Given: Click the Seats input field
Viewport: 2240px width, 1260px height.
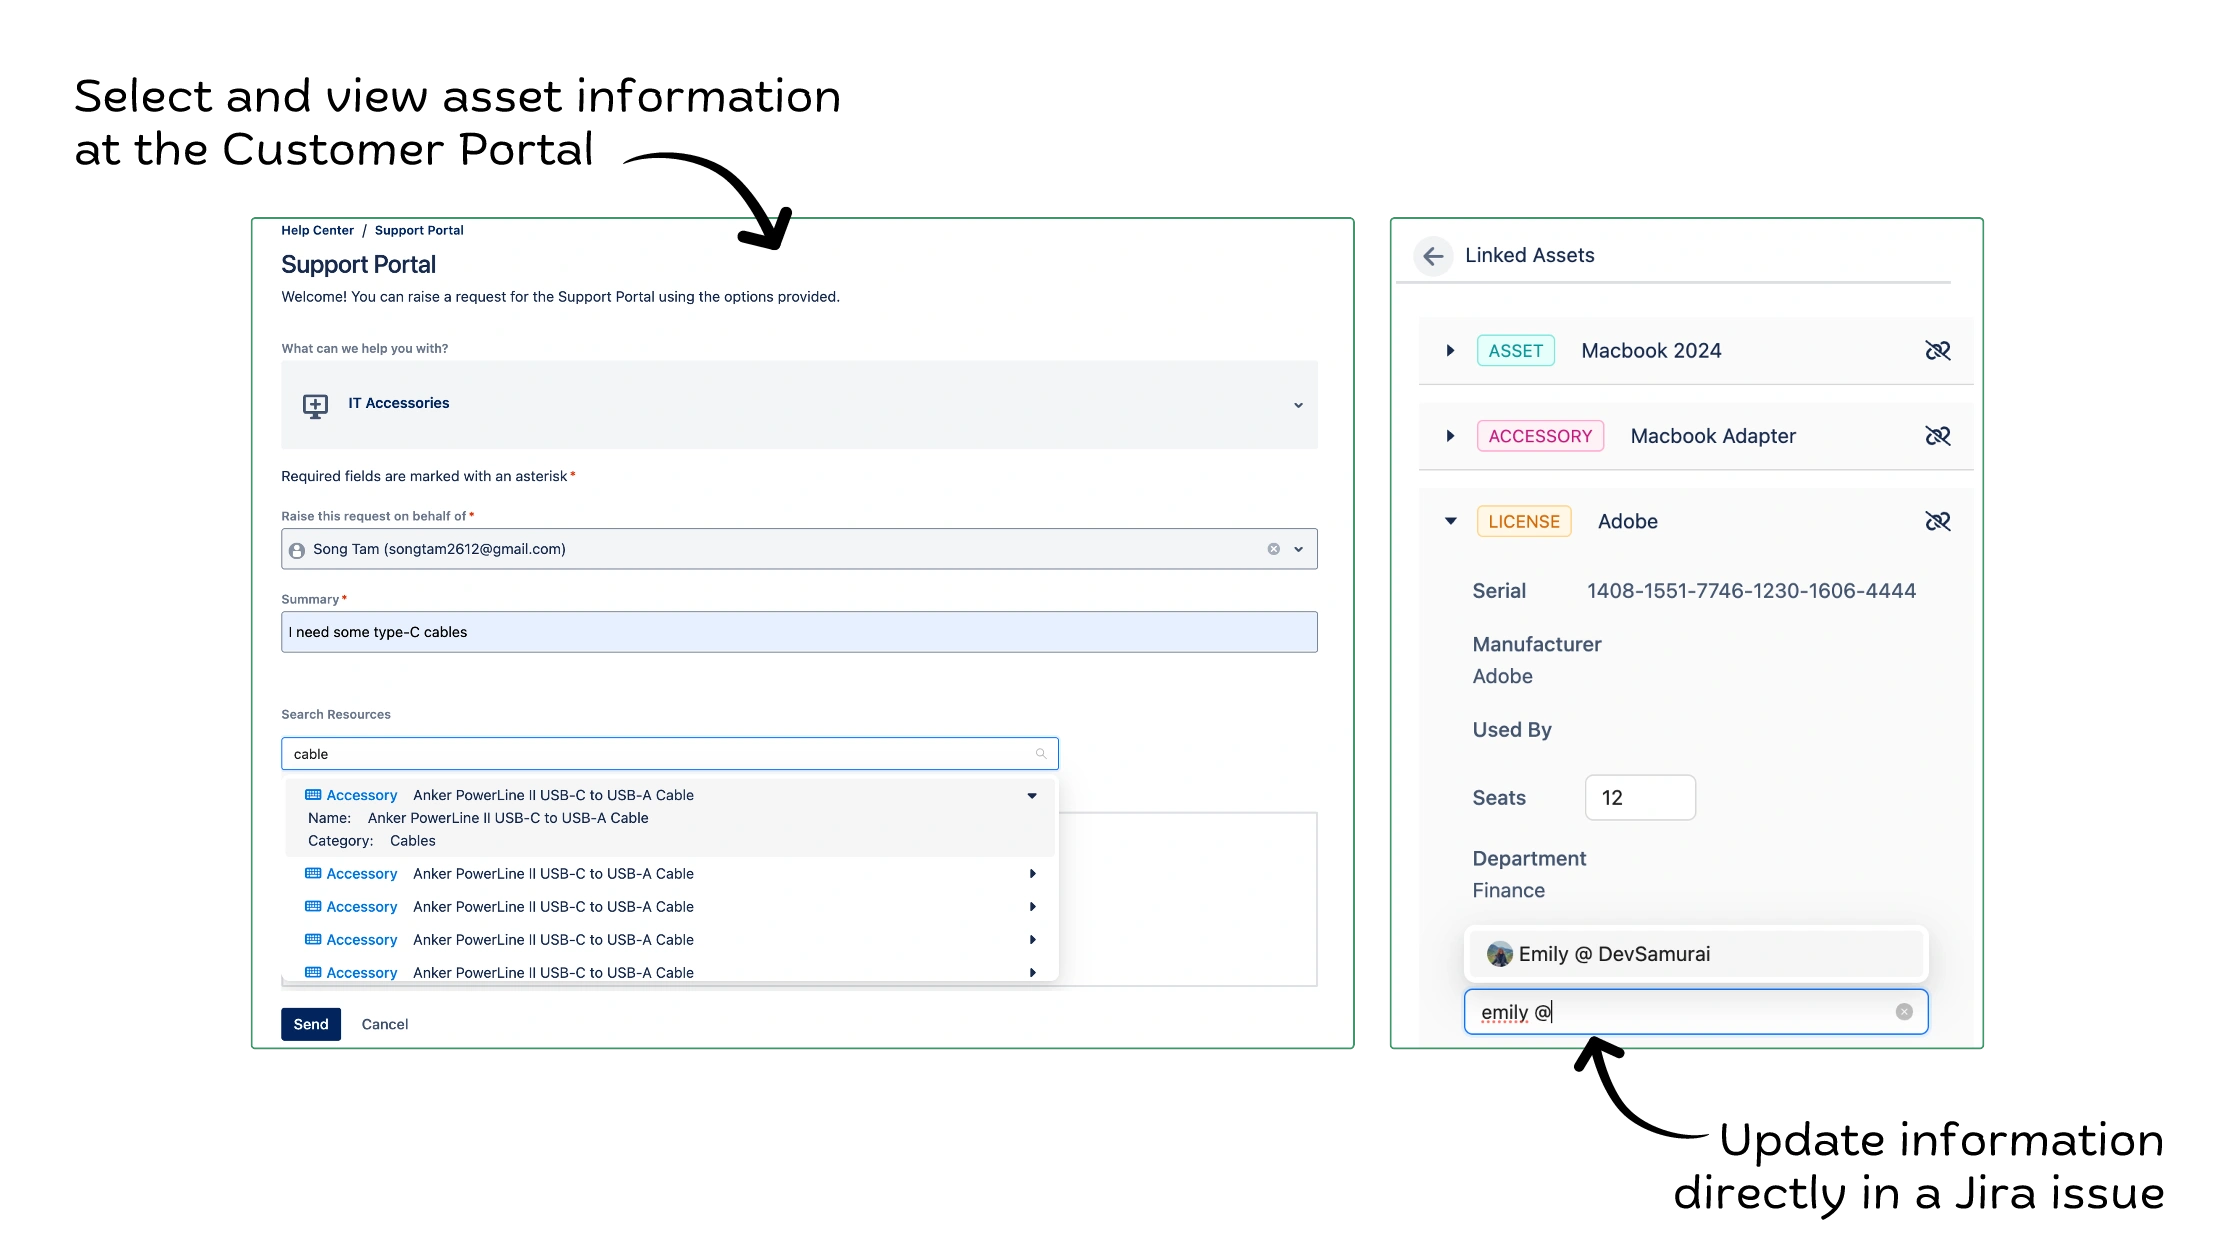Looking at the screenshot, I should (1640, 798).
